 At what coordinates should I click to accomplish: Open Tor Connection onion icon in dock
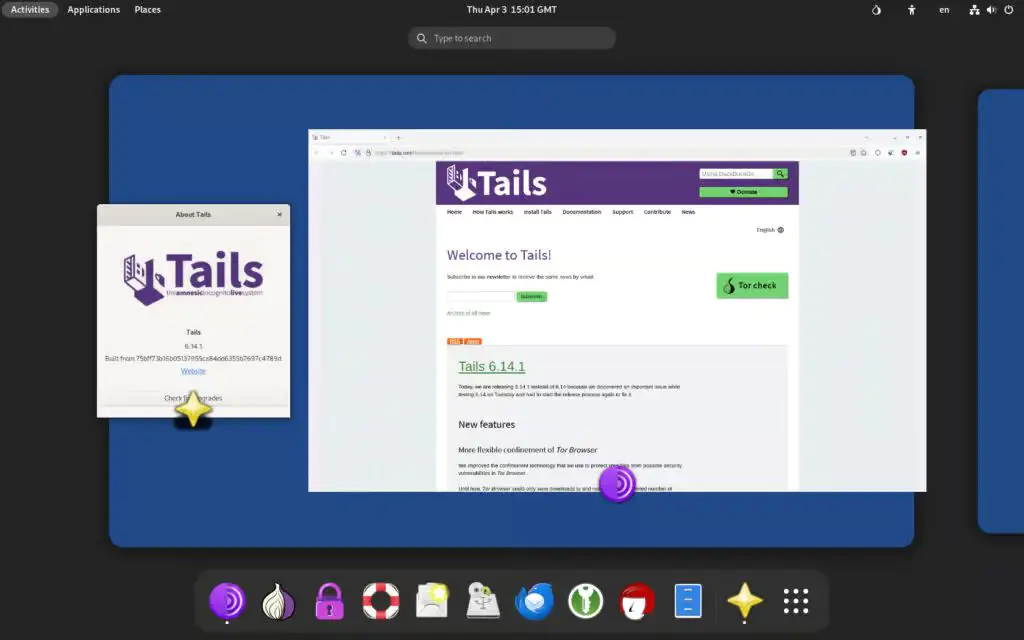pos(278,601)
